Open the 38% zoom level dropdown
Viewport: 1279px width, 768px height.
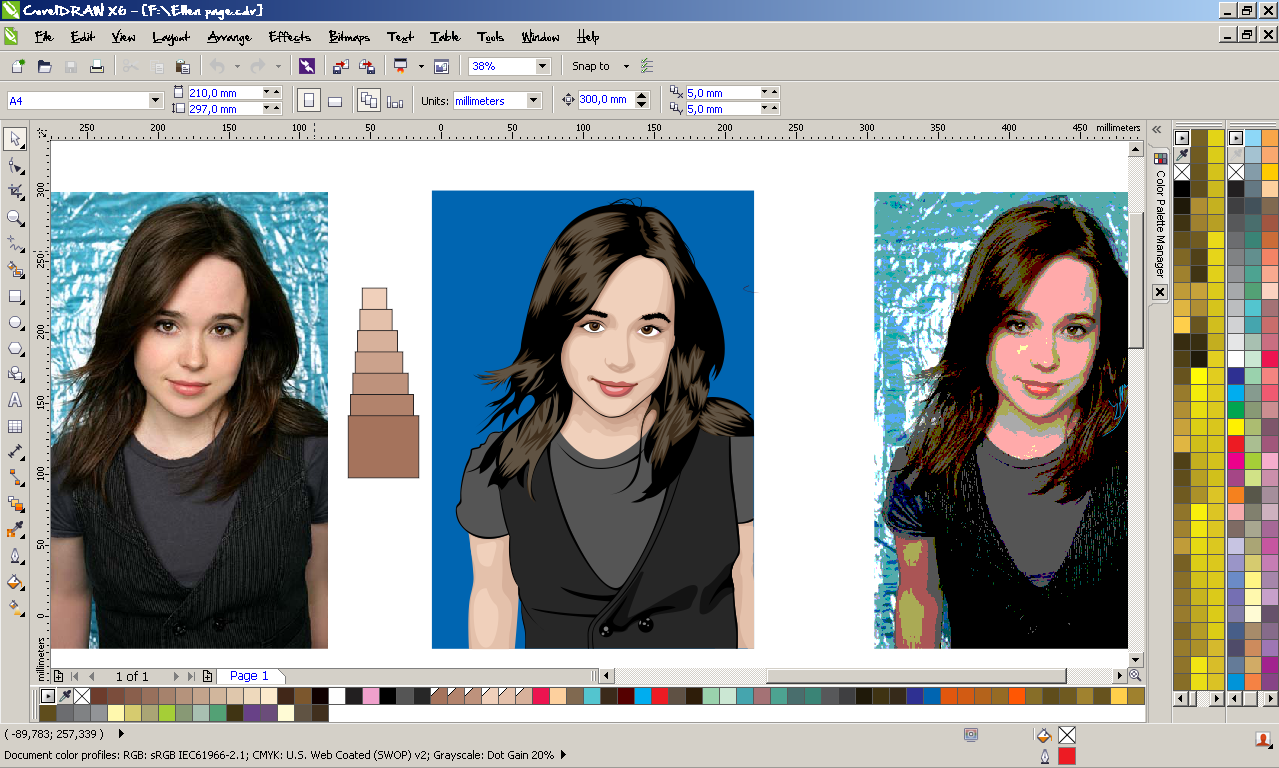[x=542, y=67]
